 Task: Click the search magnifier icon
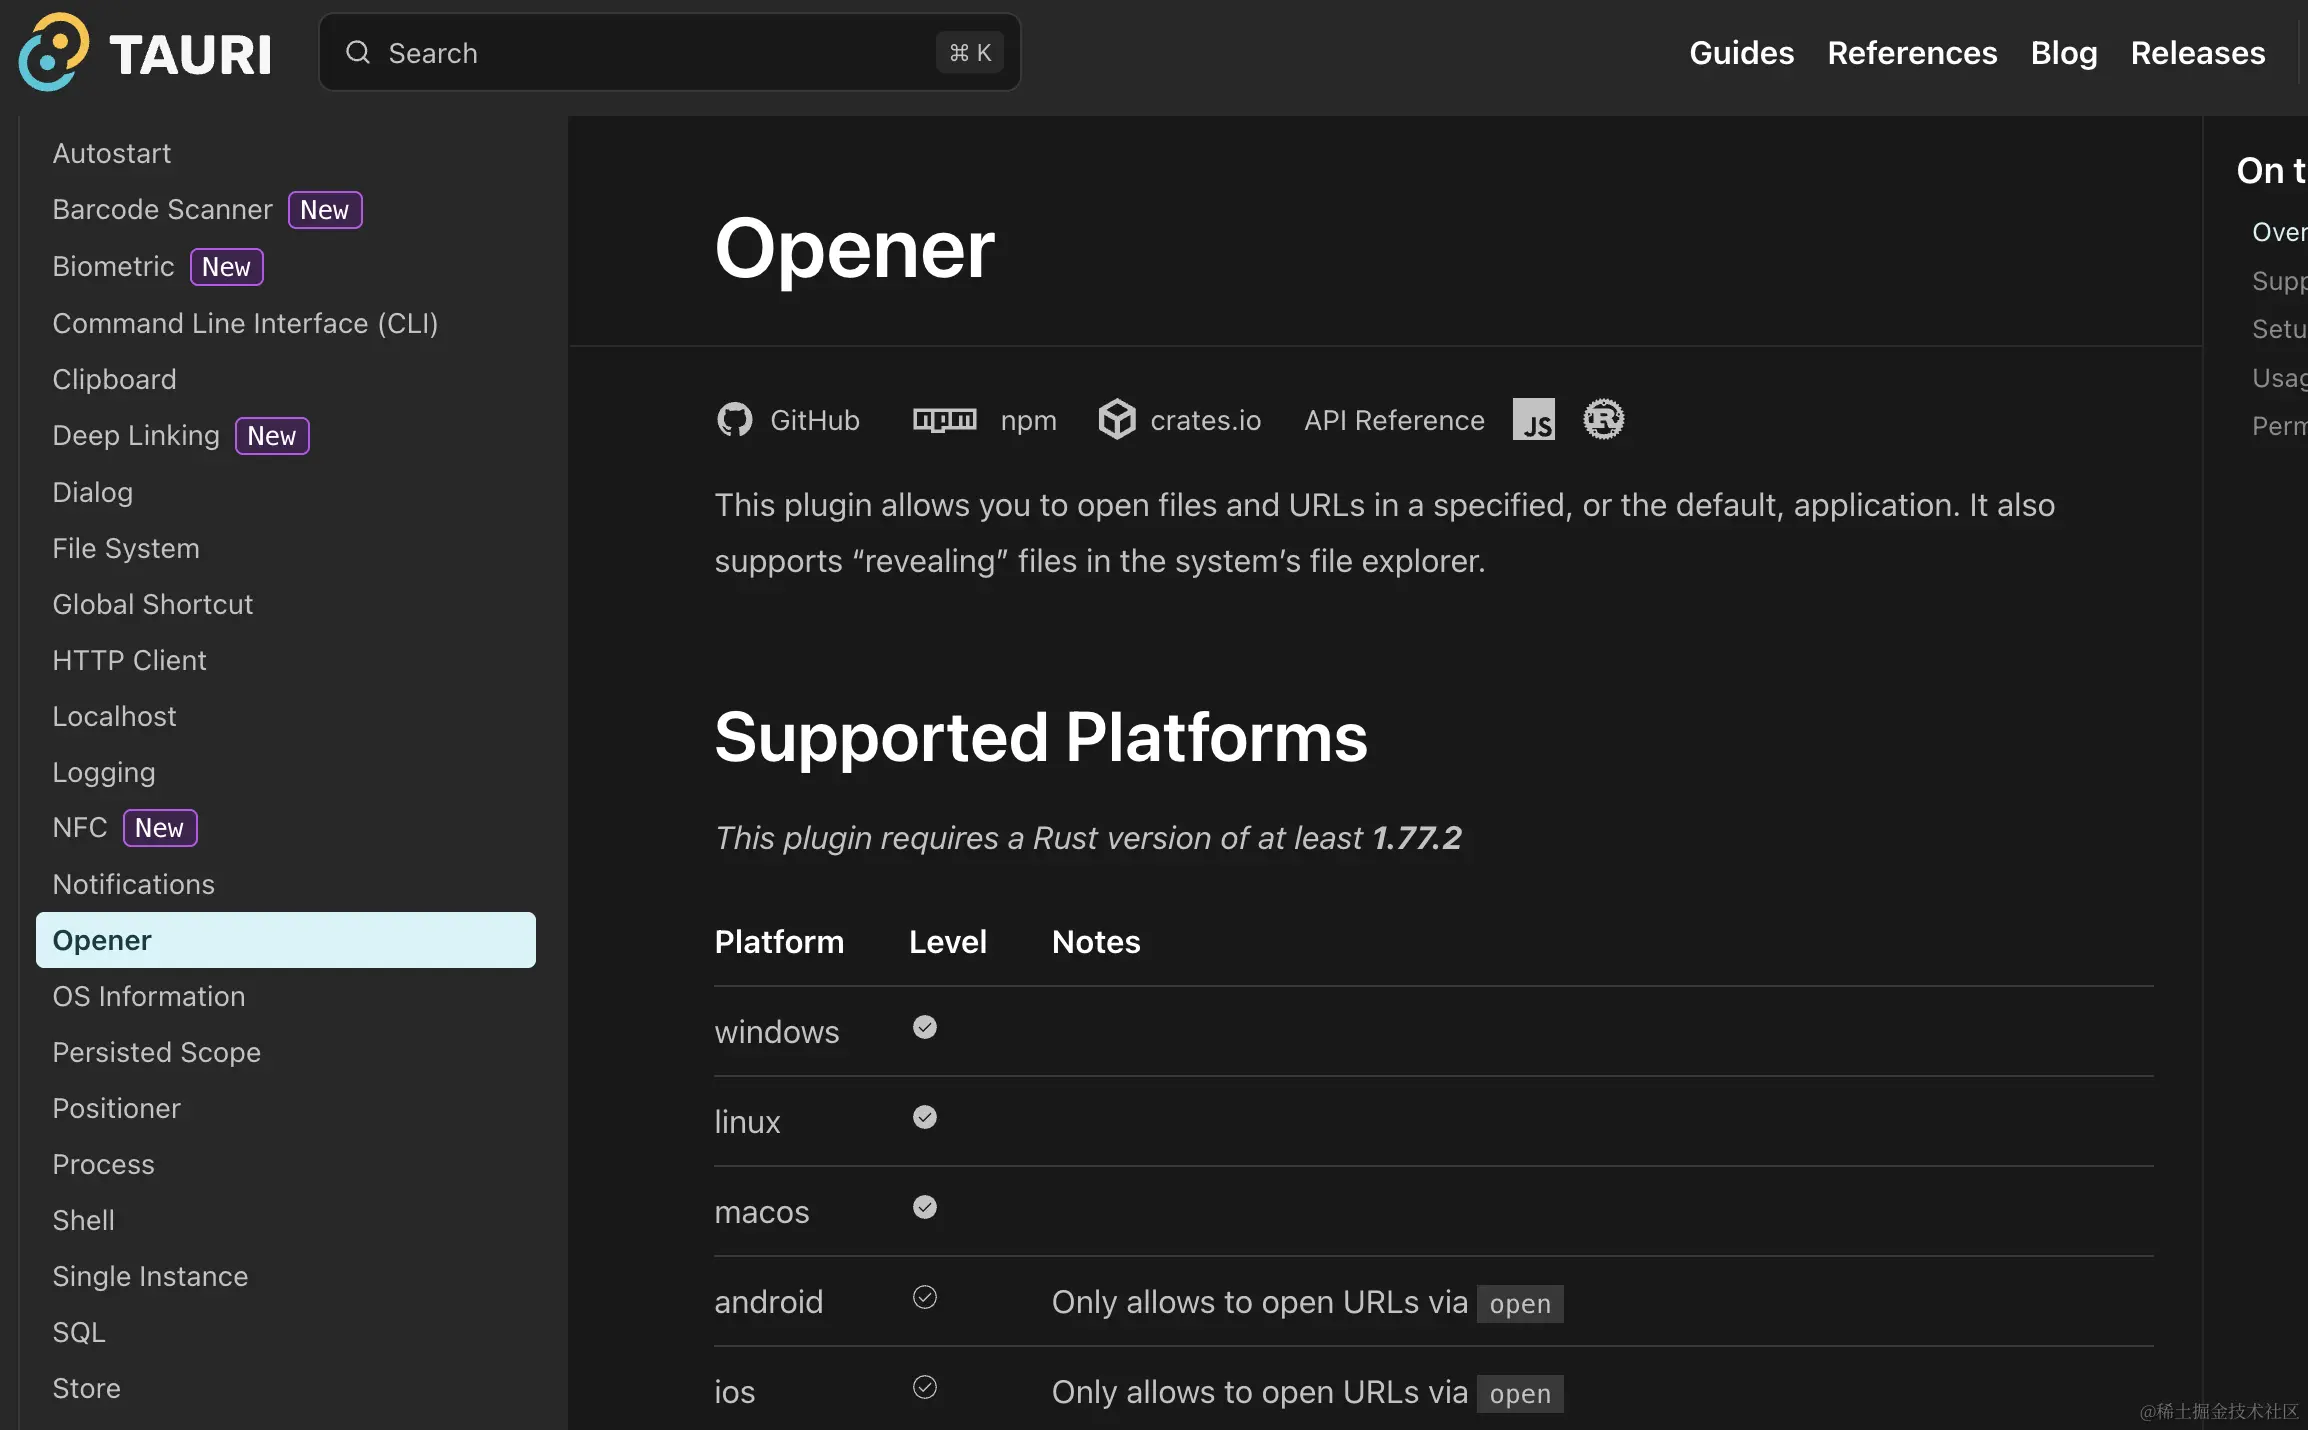358,53
